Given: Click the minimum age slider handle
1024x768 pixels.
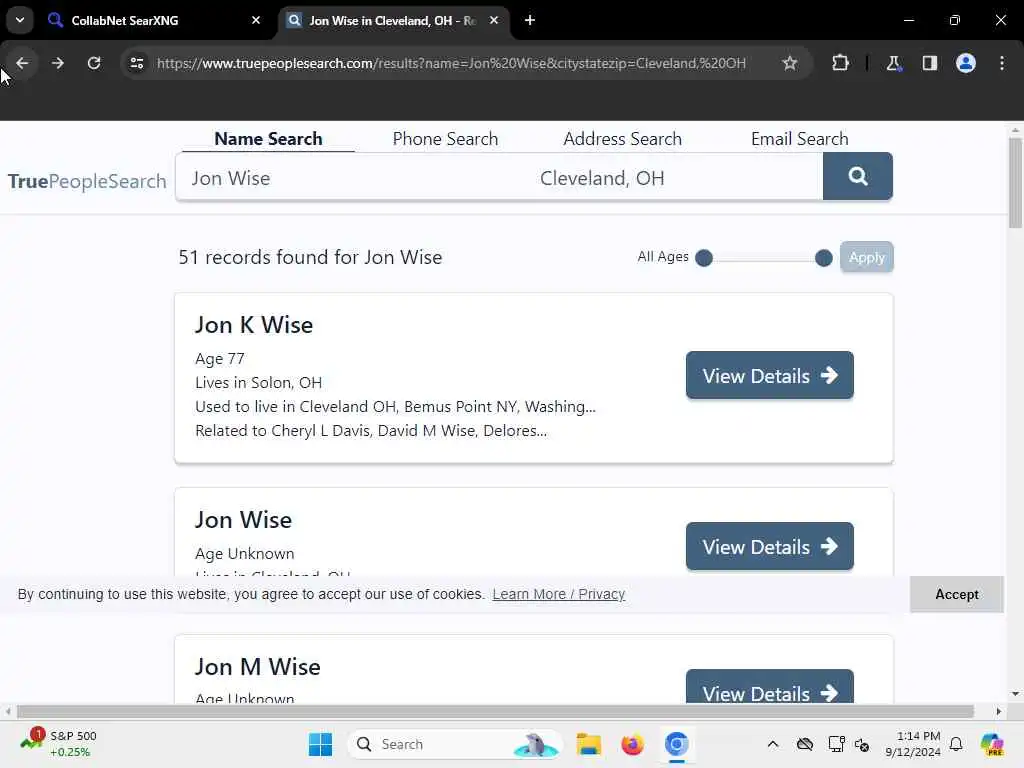Looking at the screenshot, I should pos(704,258).
